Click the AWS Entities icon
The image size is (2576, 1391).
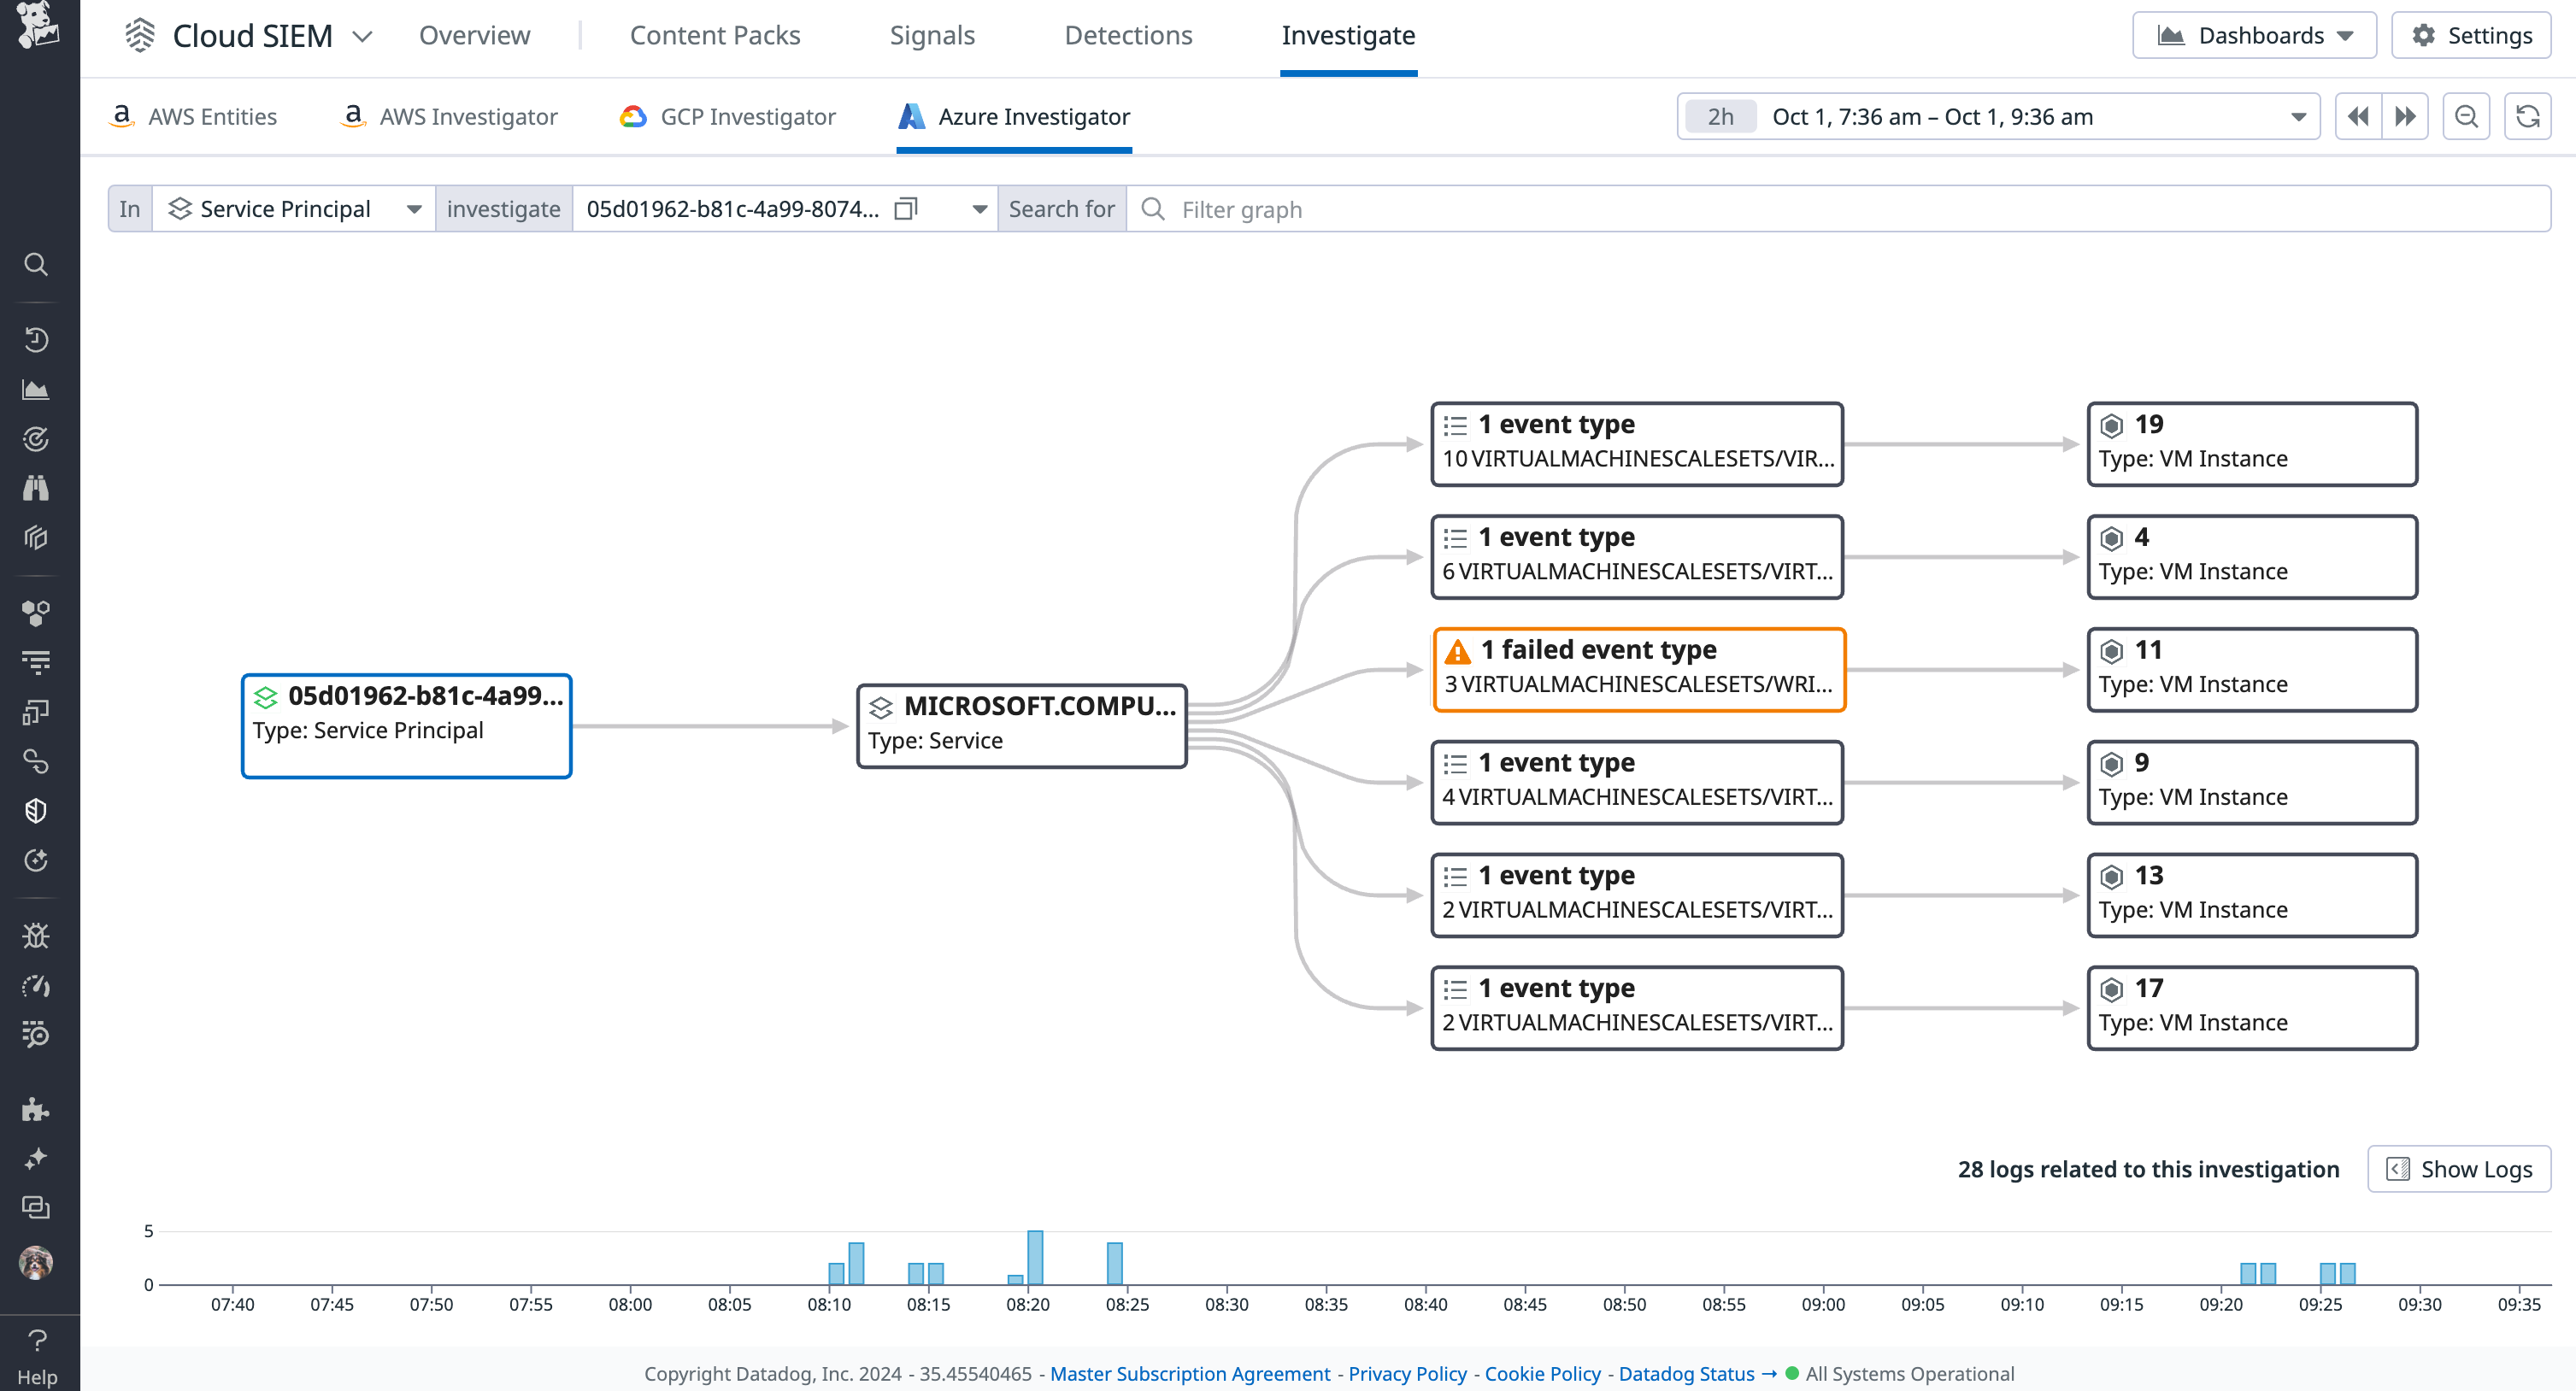(x=121, y=115)
